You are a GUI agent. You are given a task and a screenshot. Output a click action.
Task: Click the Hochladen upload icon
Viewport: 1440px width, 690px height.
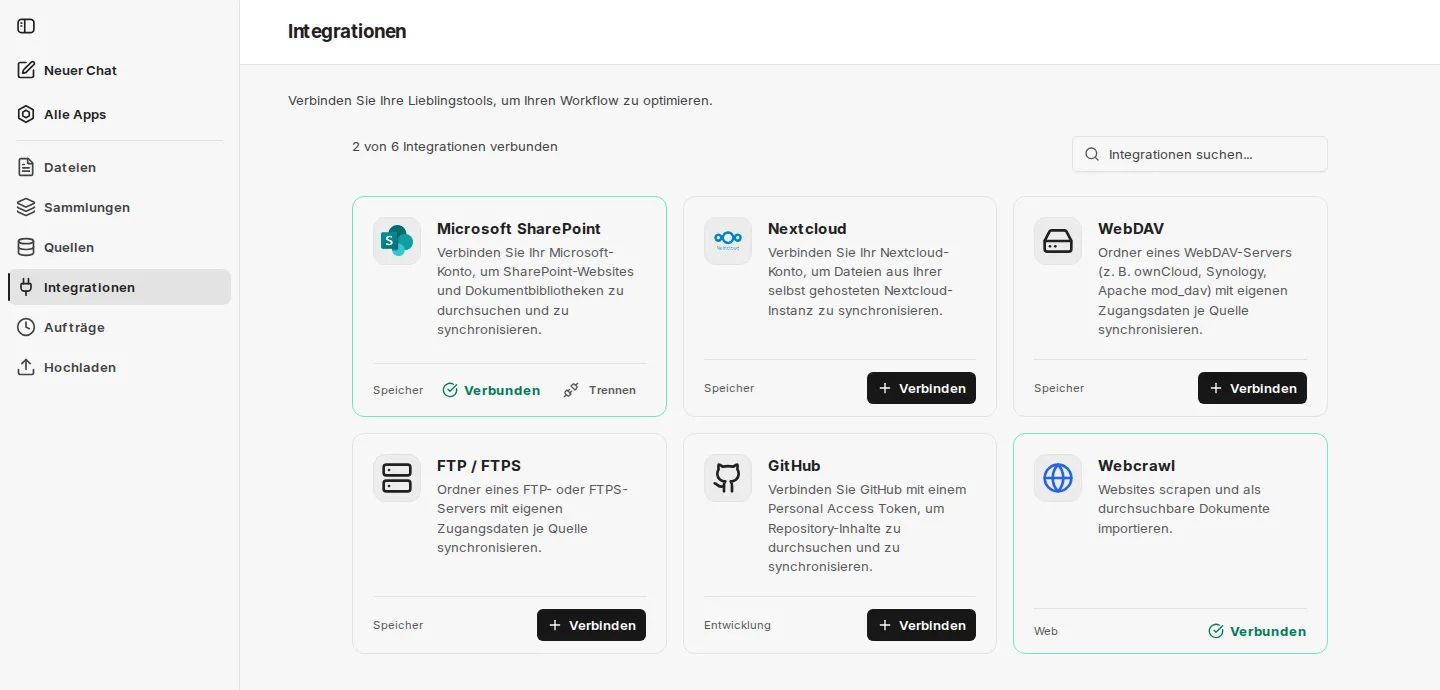pos(26,367)
